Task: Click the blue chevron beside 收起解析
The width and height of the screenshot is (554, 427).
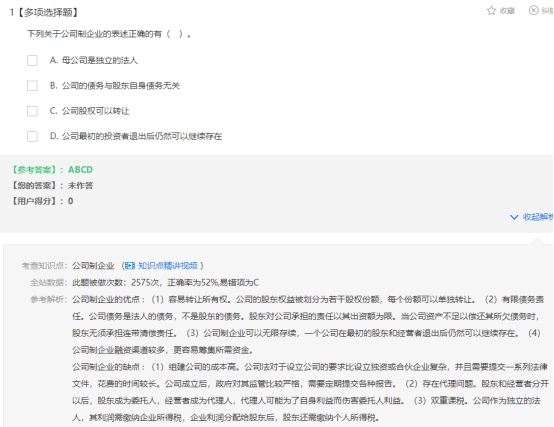Action: click(x=514, y=217)
